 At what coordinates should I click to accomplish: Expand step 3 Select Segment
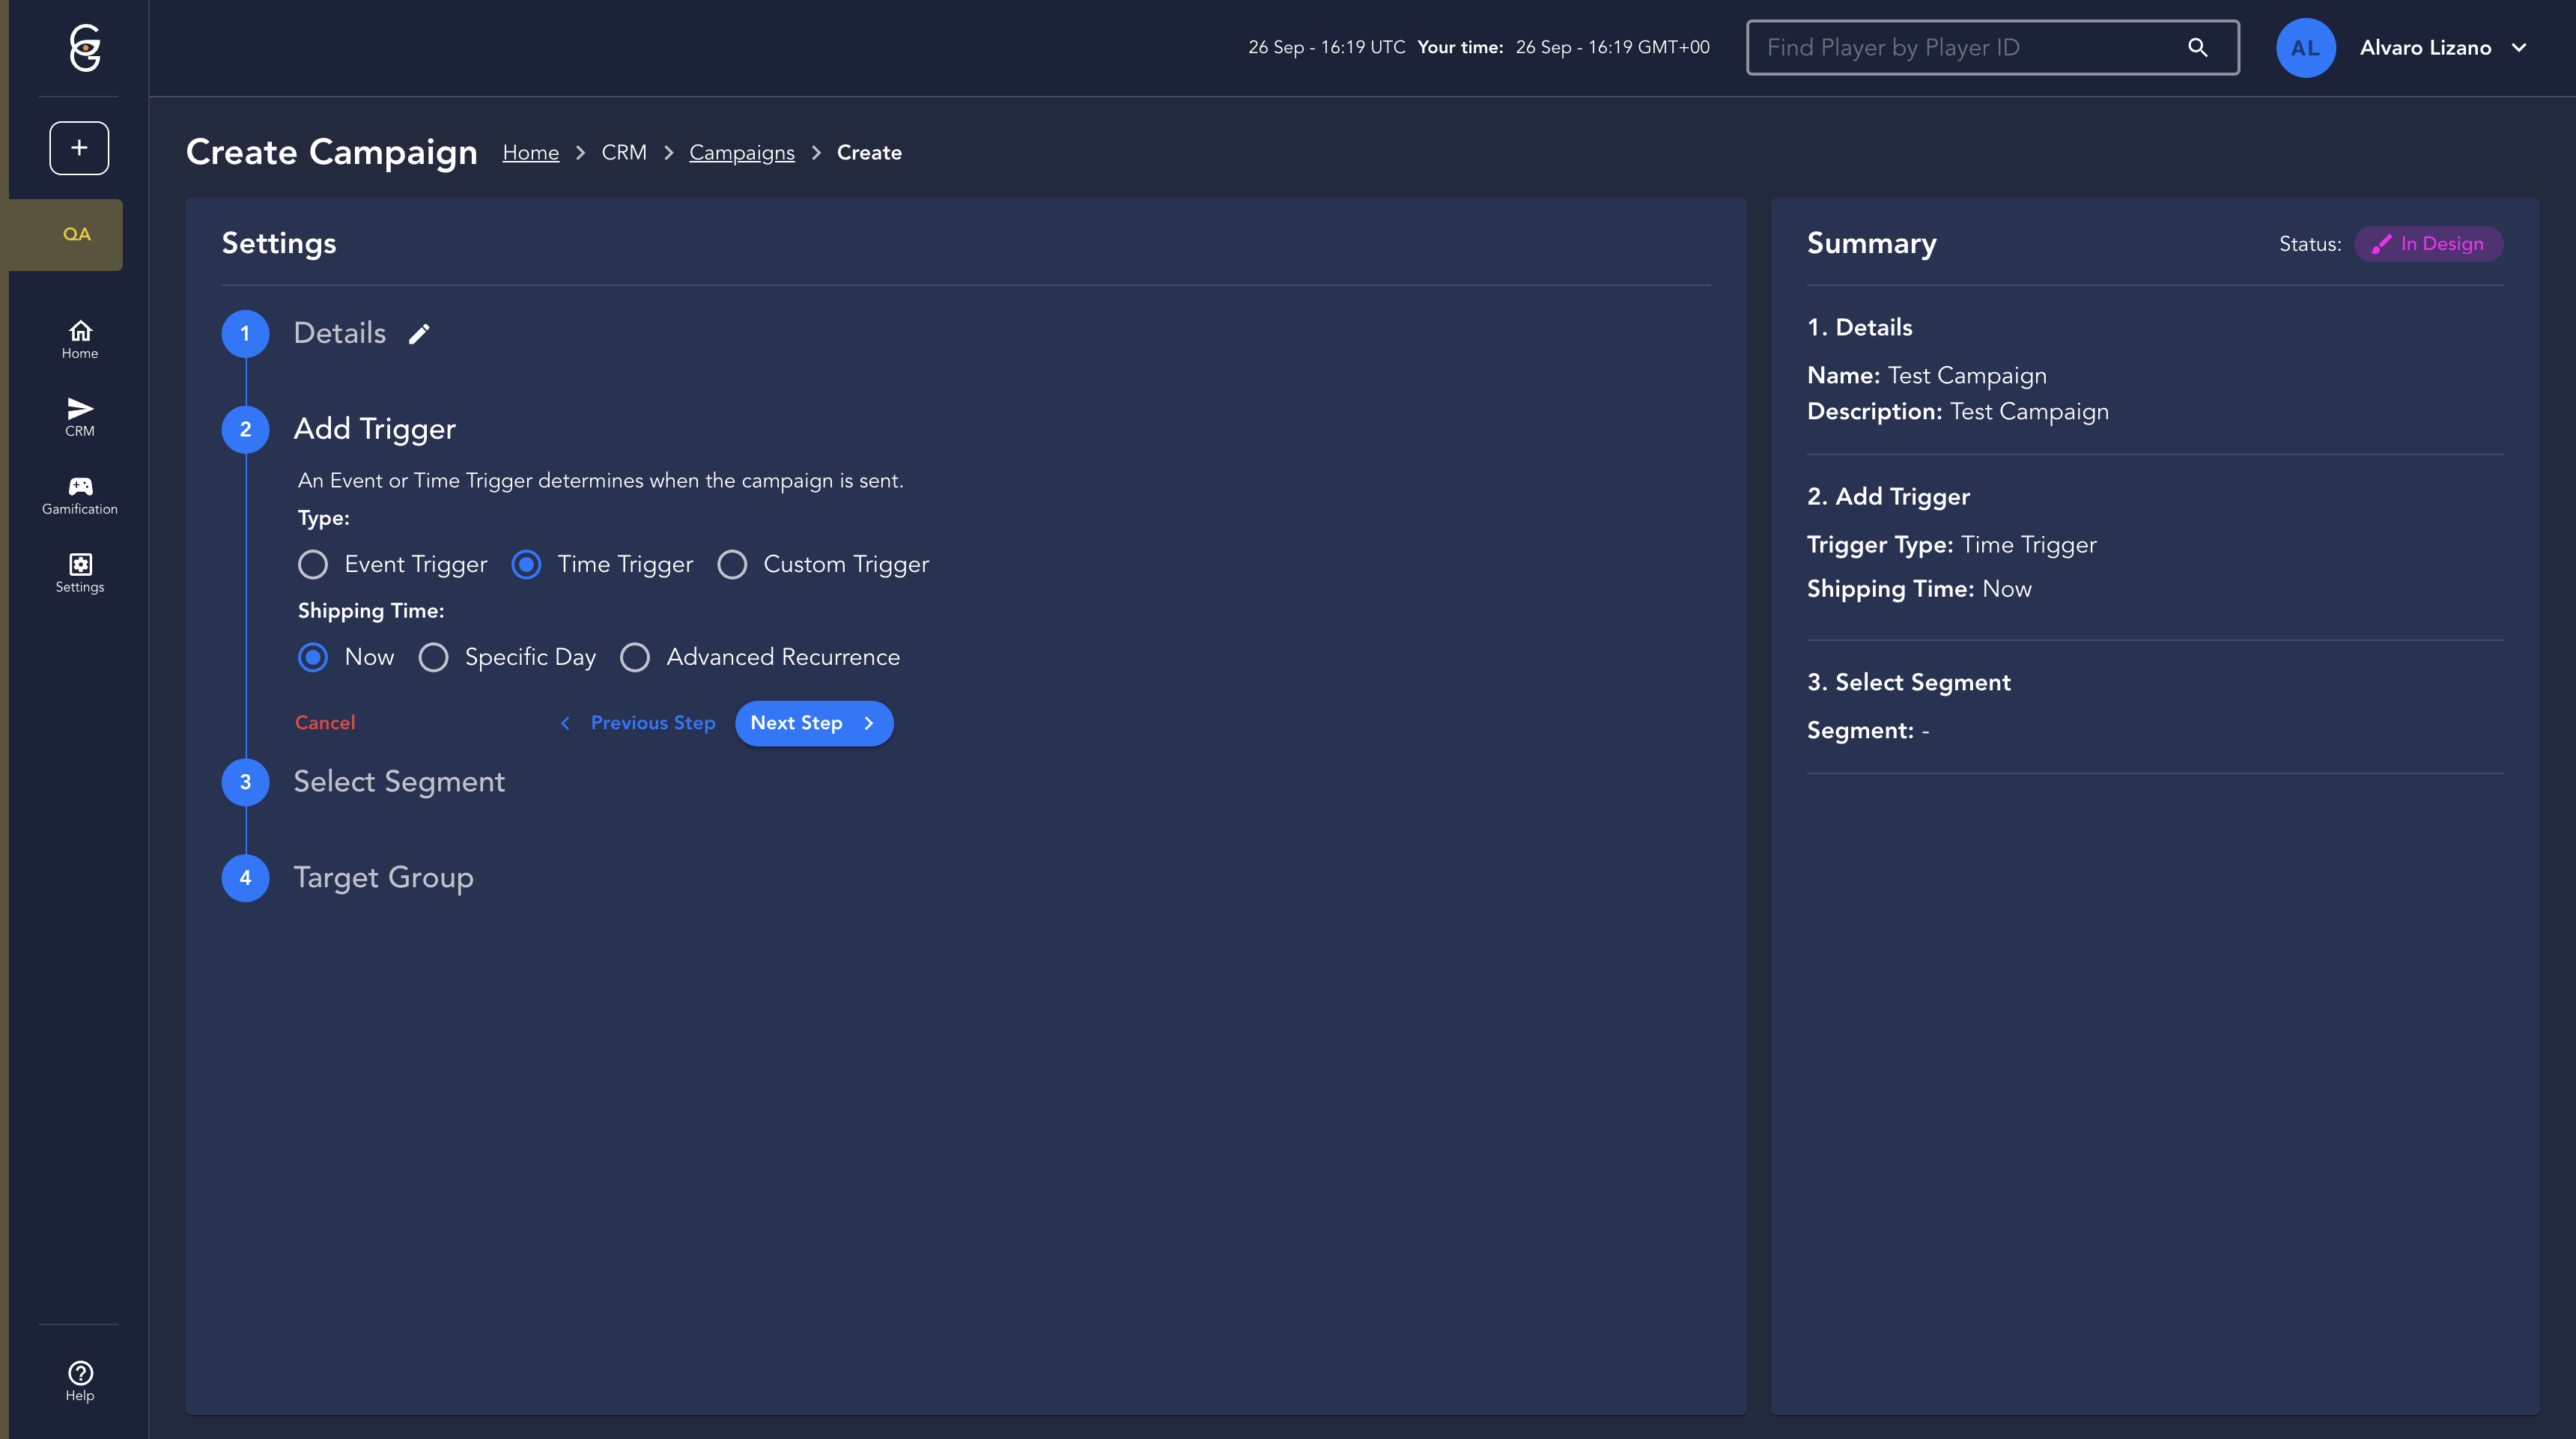click(x=398, y=782)
